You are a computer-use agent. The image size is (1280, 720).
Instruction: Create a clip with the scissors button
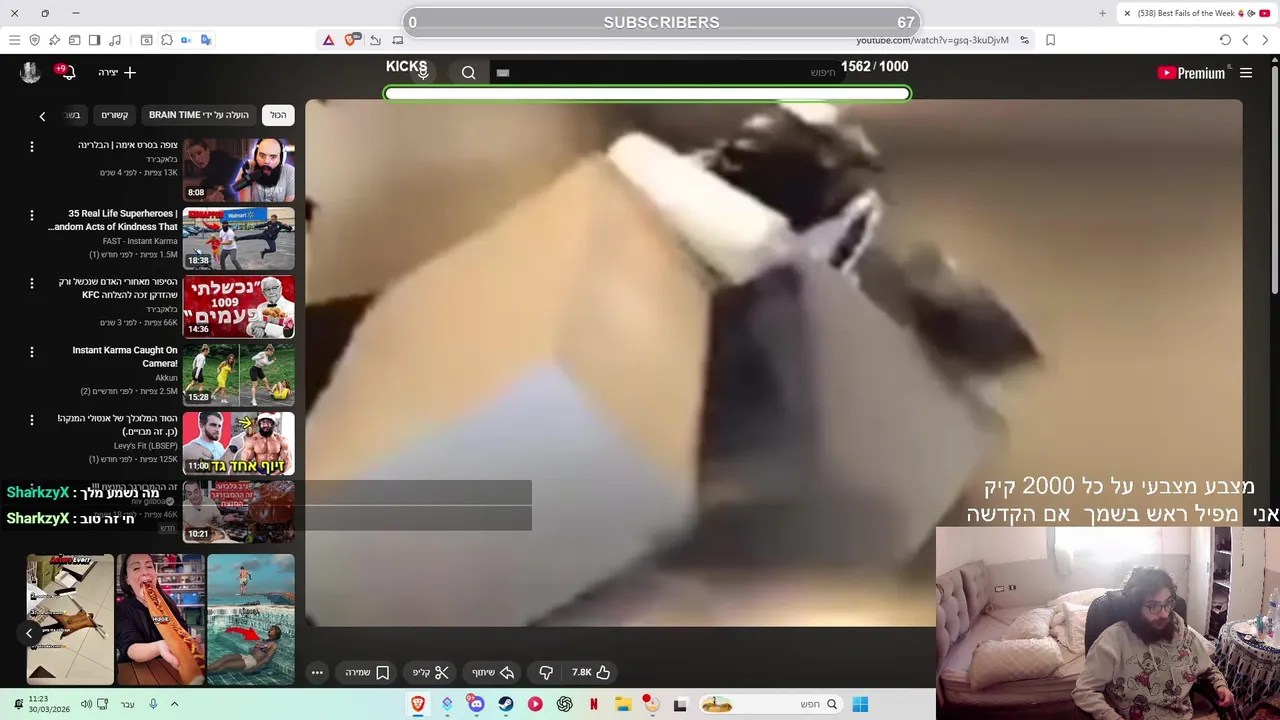tap(431, 672)
